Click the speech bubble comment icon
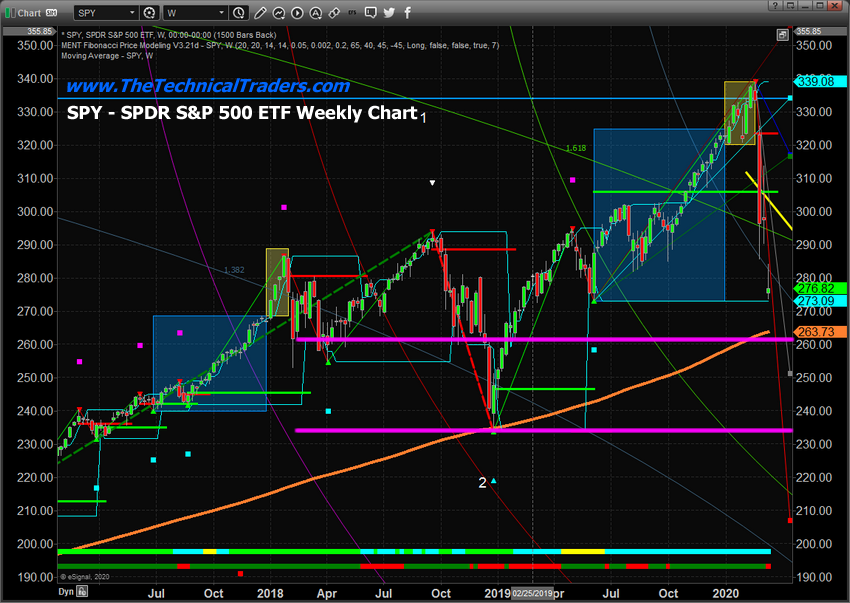Screen dimensions: 850x603 click(x=371, y=13)
